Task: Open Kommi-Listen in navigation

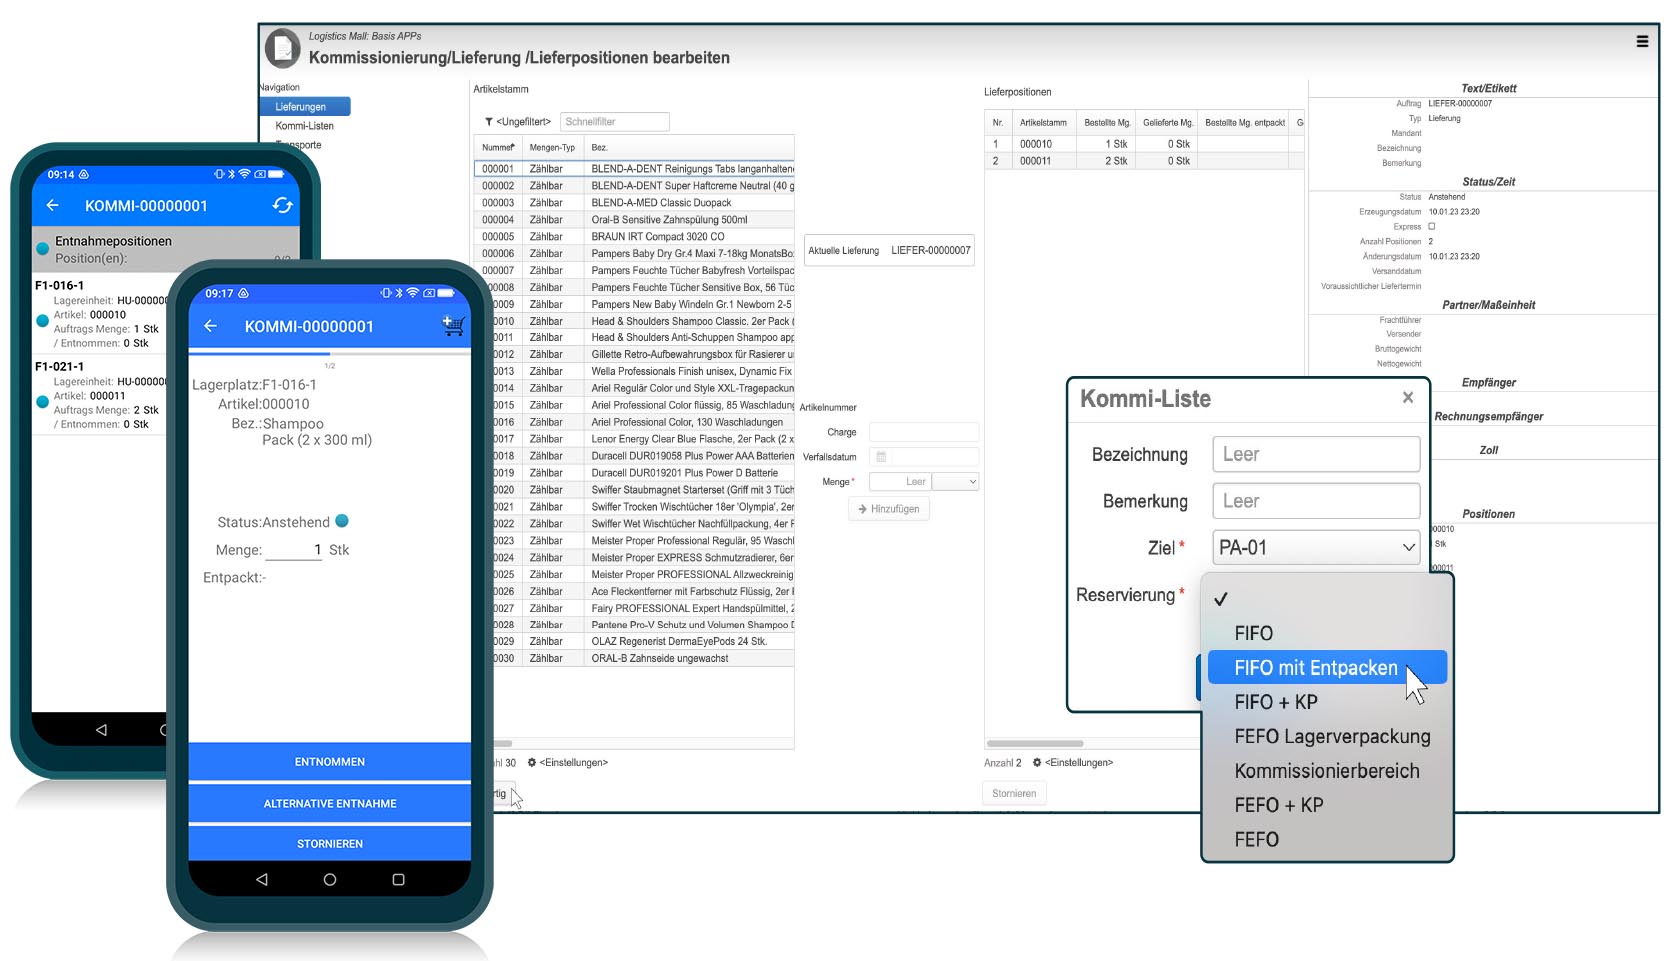Action: point(305,126)
